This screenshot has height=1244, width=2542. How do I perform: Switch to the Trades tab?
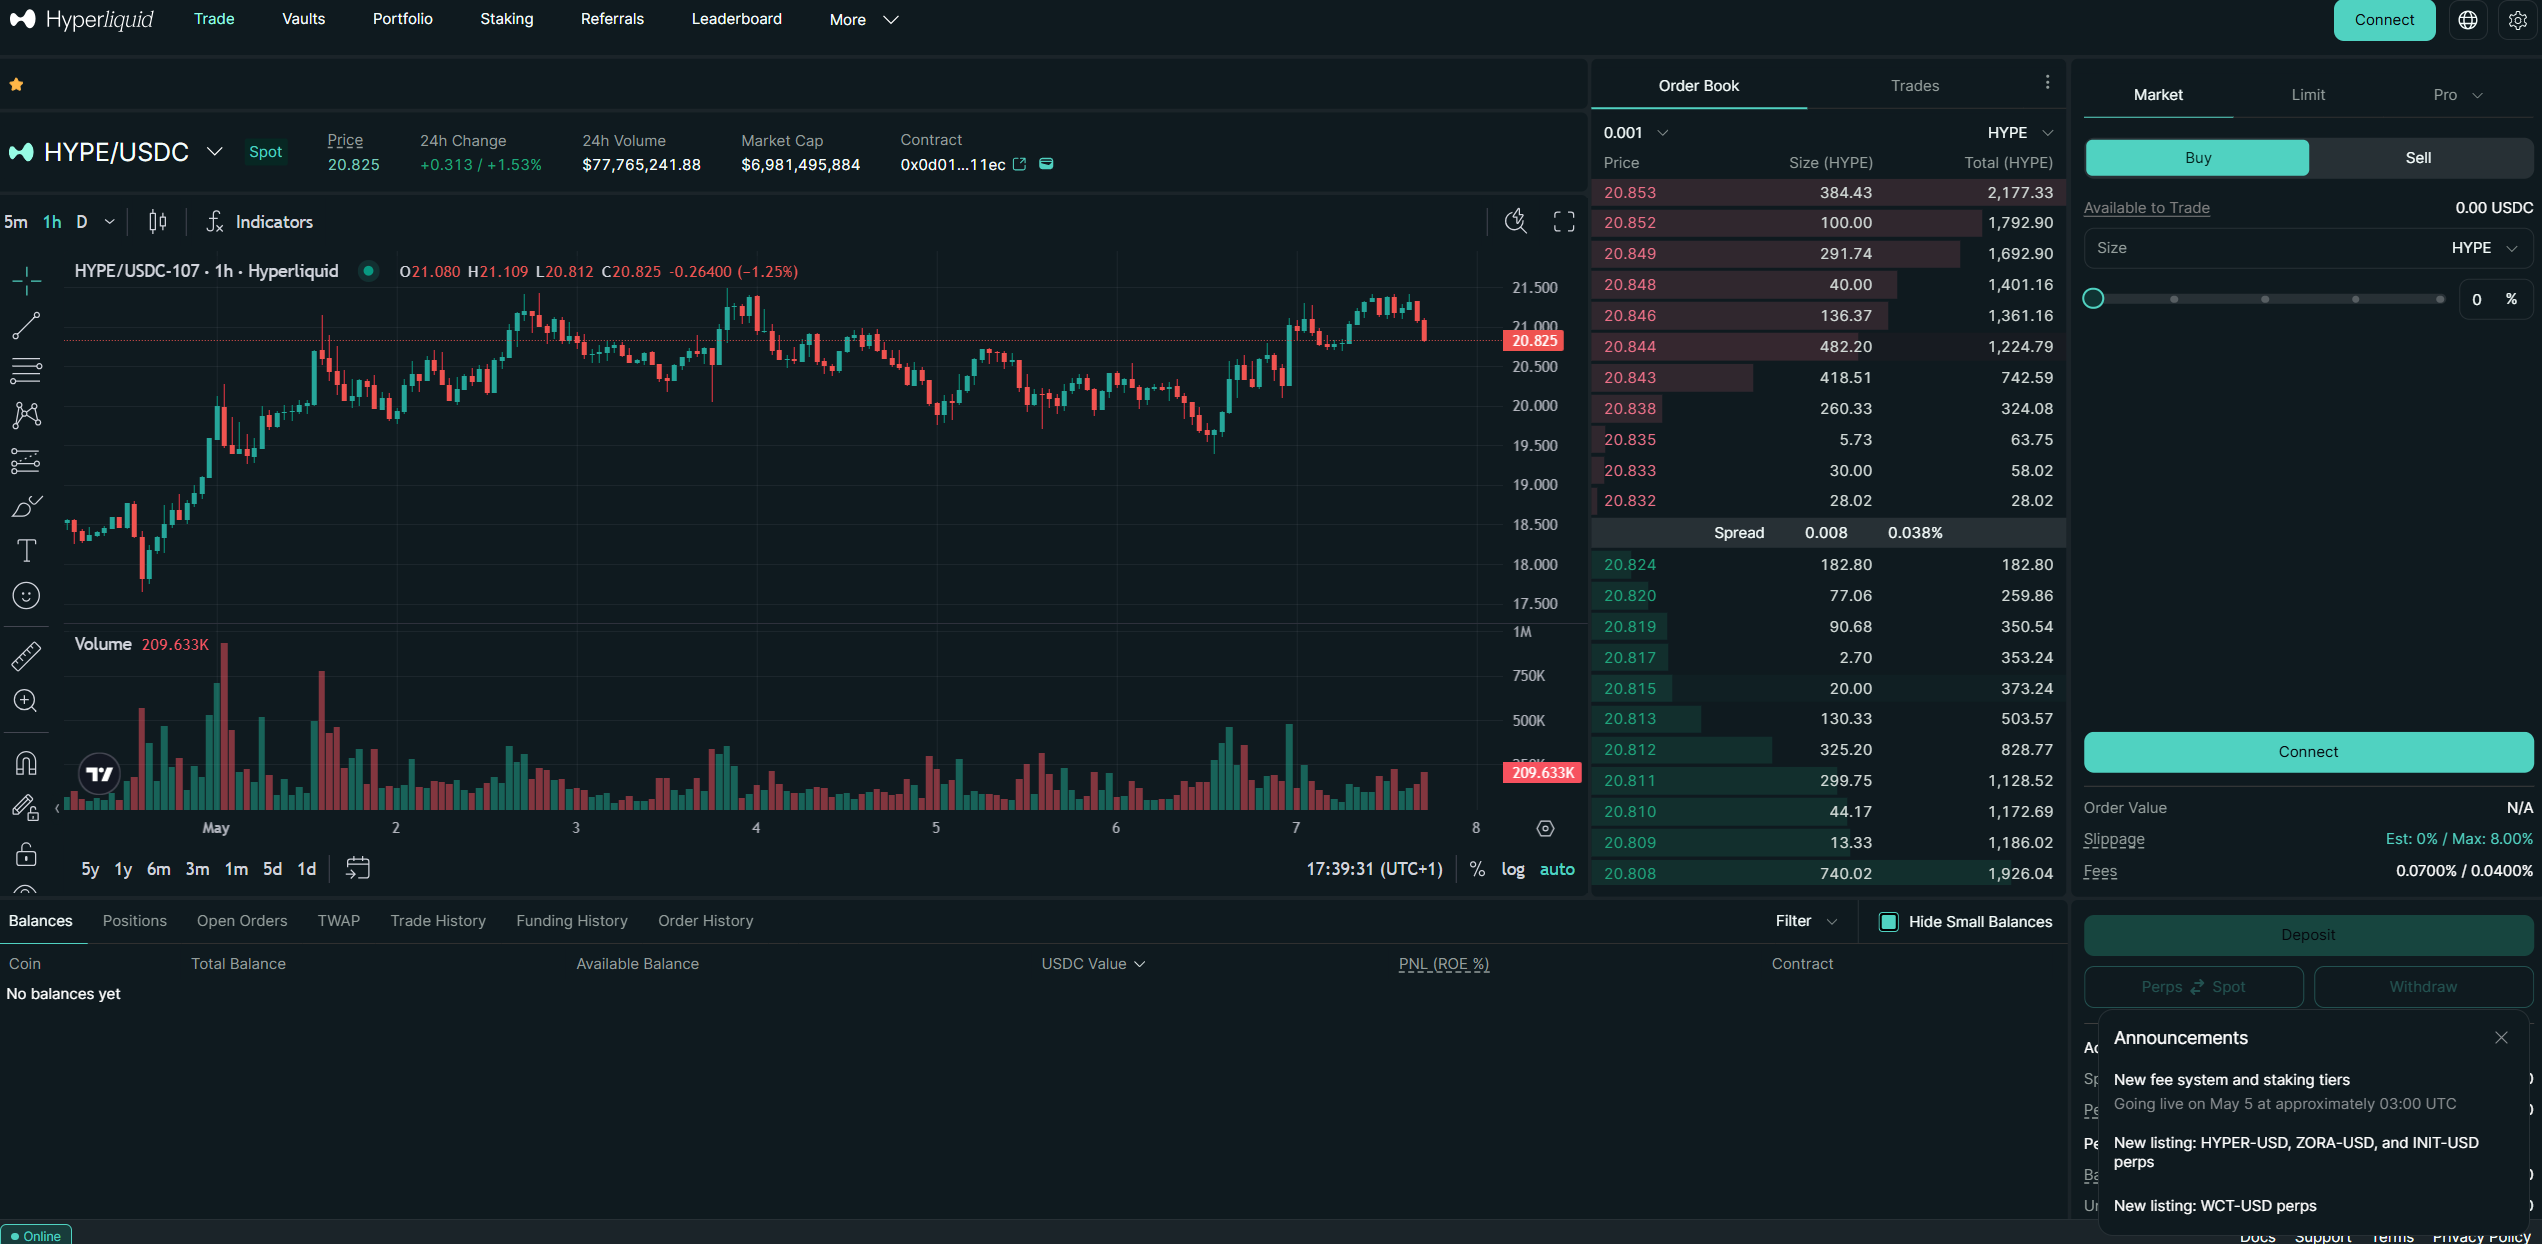pos(1914,86)
